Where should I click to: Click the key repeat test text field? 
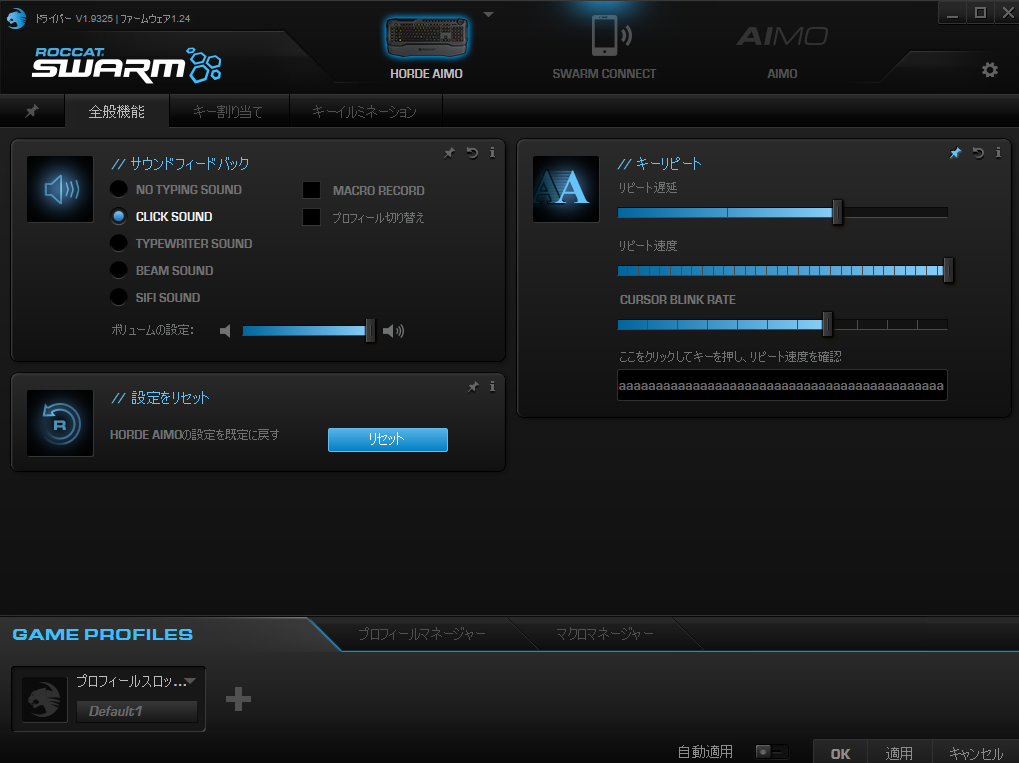pos(782,385)
